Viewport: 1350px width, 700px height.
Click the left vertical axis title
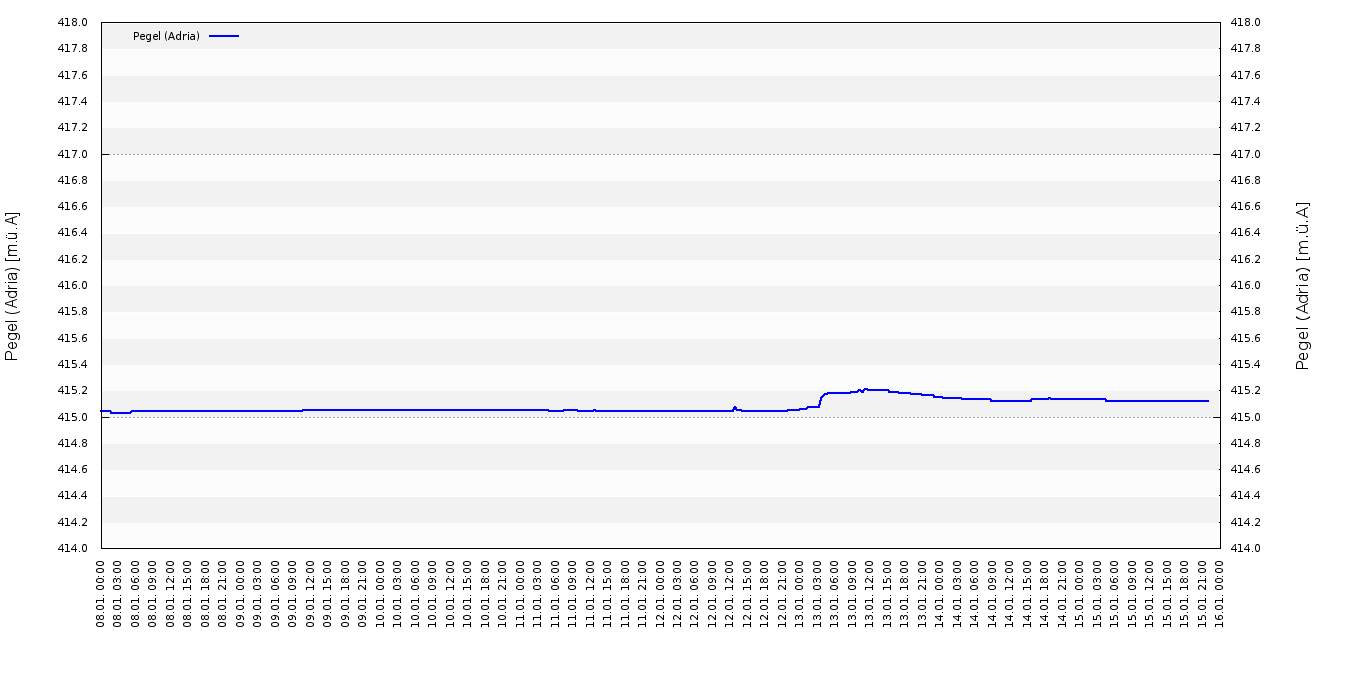pyautogui.click(x=12, y=286)
